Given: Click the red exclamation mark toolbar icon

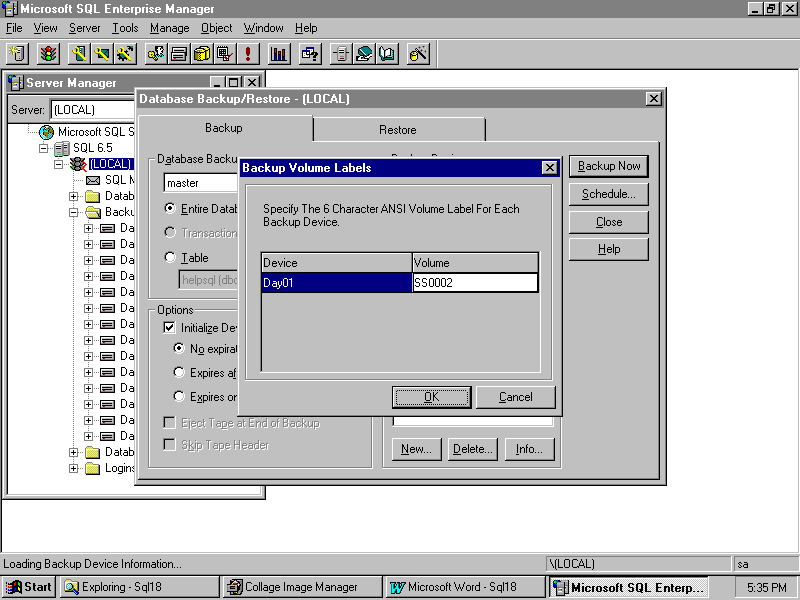Looking at the screenshot, I should tap(248, 54).
